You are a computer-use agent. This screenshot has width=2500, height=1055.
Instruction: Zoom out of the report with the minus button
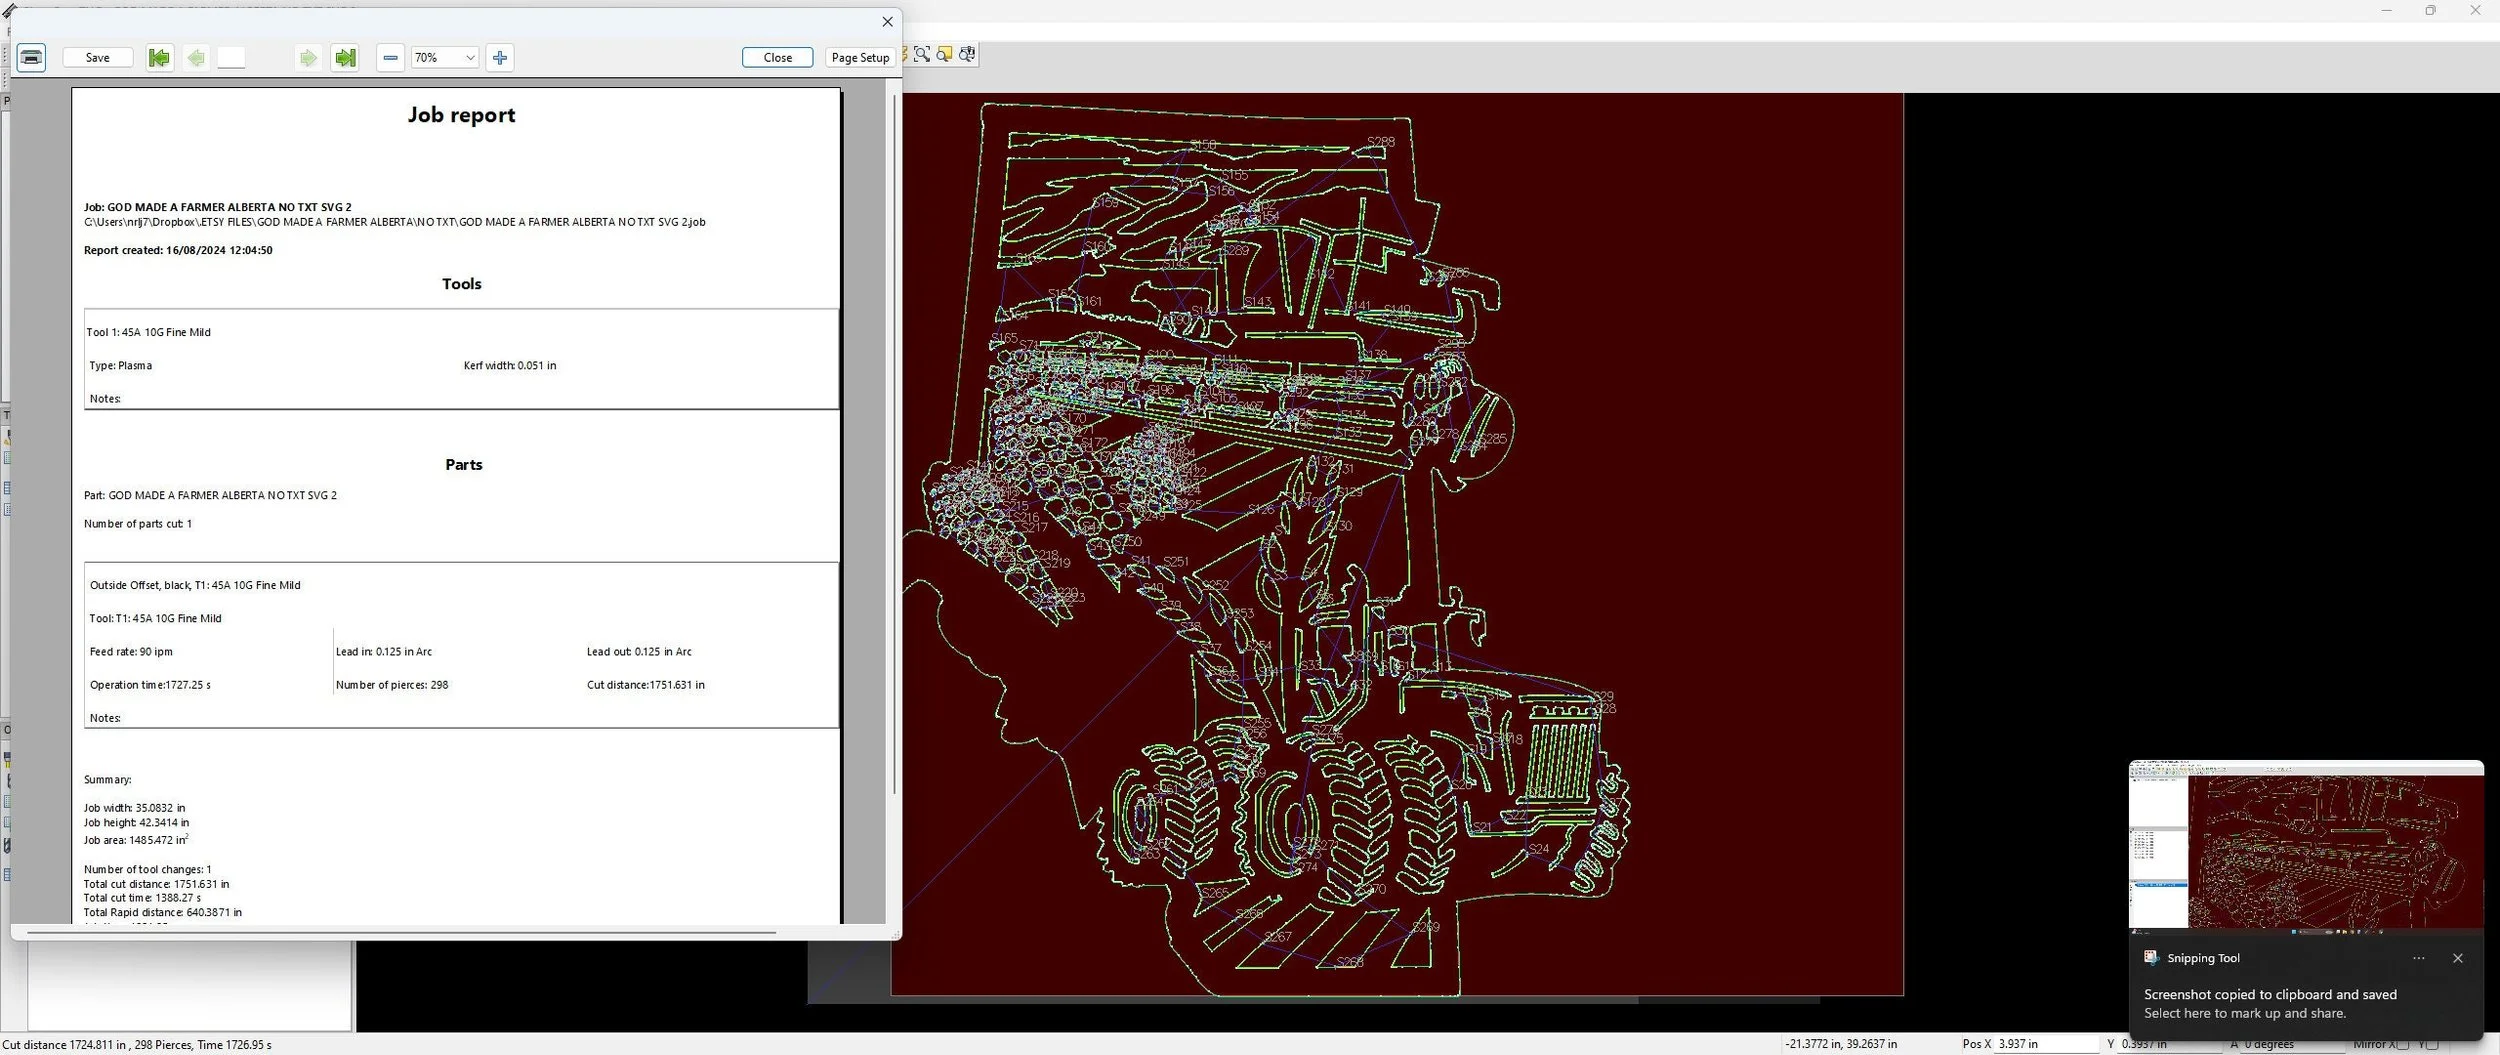pos(390,57)
